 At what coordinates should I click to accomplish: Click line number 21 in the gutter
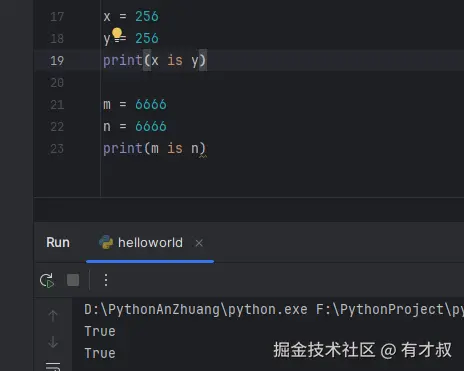57,105
